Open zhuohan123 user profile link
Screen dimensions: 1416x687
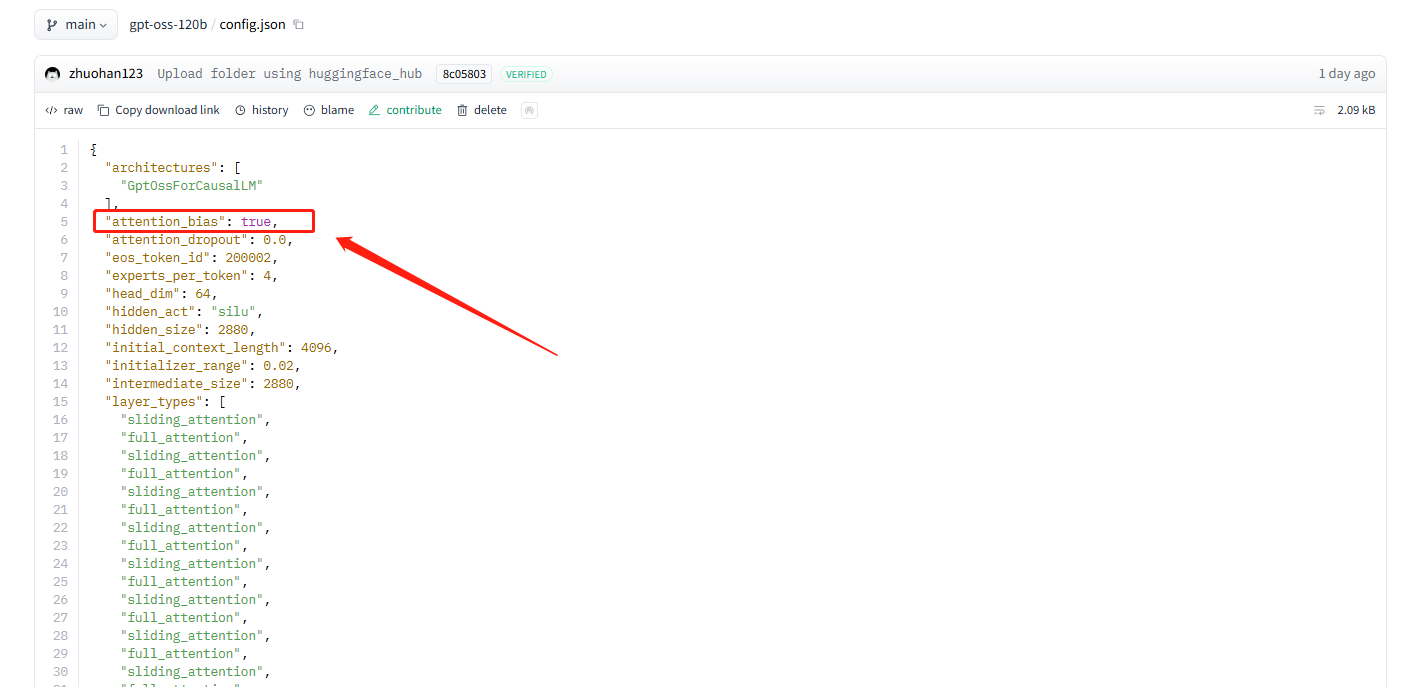(x=106, y=74)
